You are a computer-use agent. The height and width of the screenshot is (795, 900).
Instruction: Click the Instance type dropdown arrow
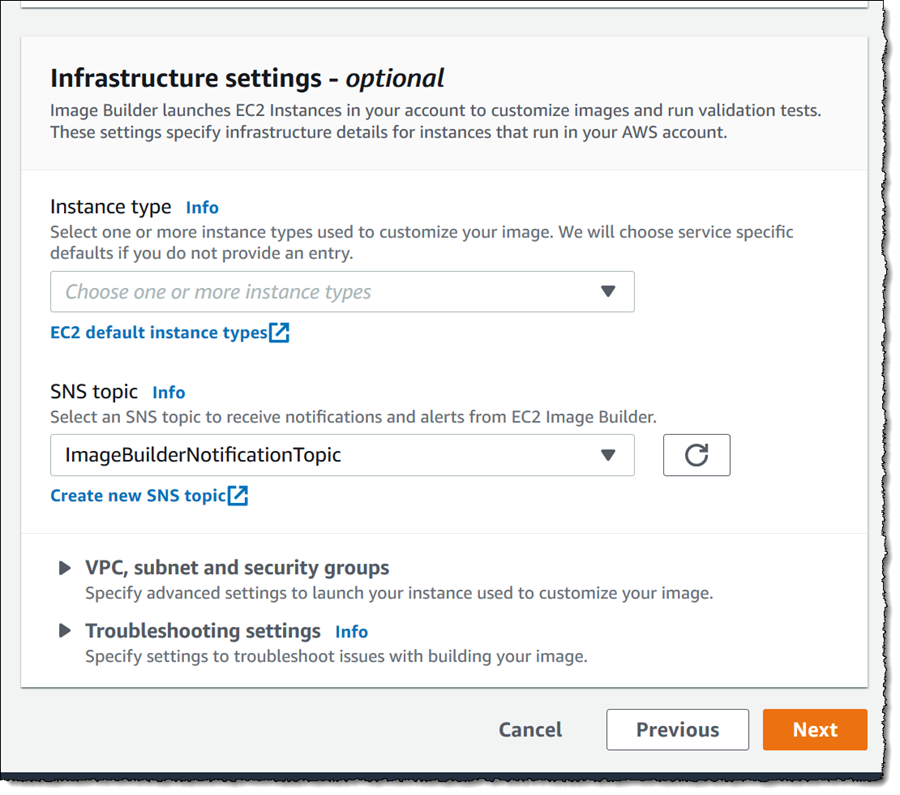(608, 292)
